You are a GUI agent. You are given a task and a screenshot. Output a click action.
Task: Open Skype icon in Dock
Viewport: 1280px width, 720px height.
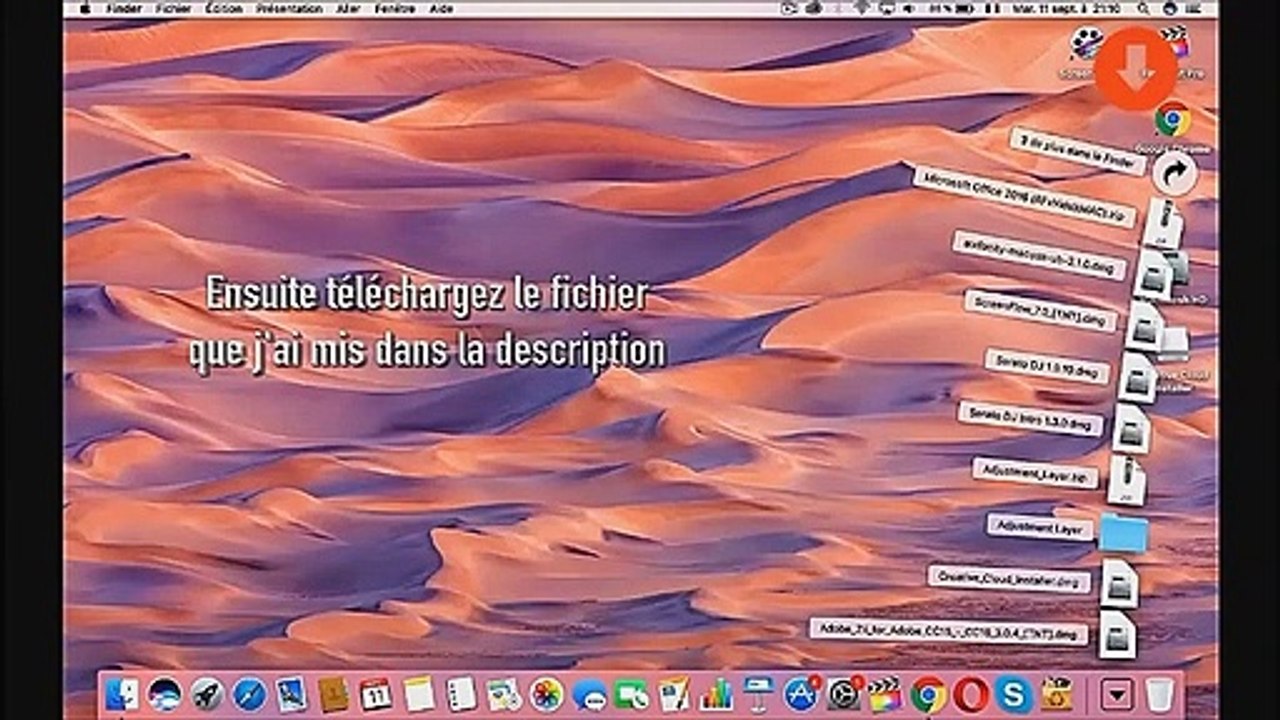click(x=1013, y=694)
